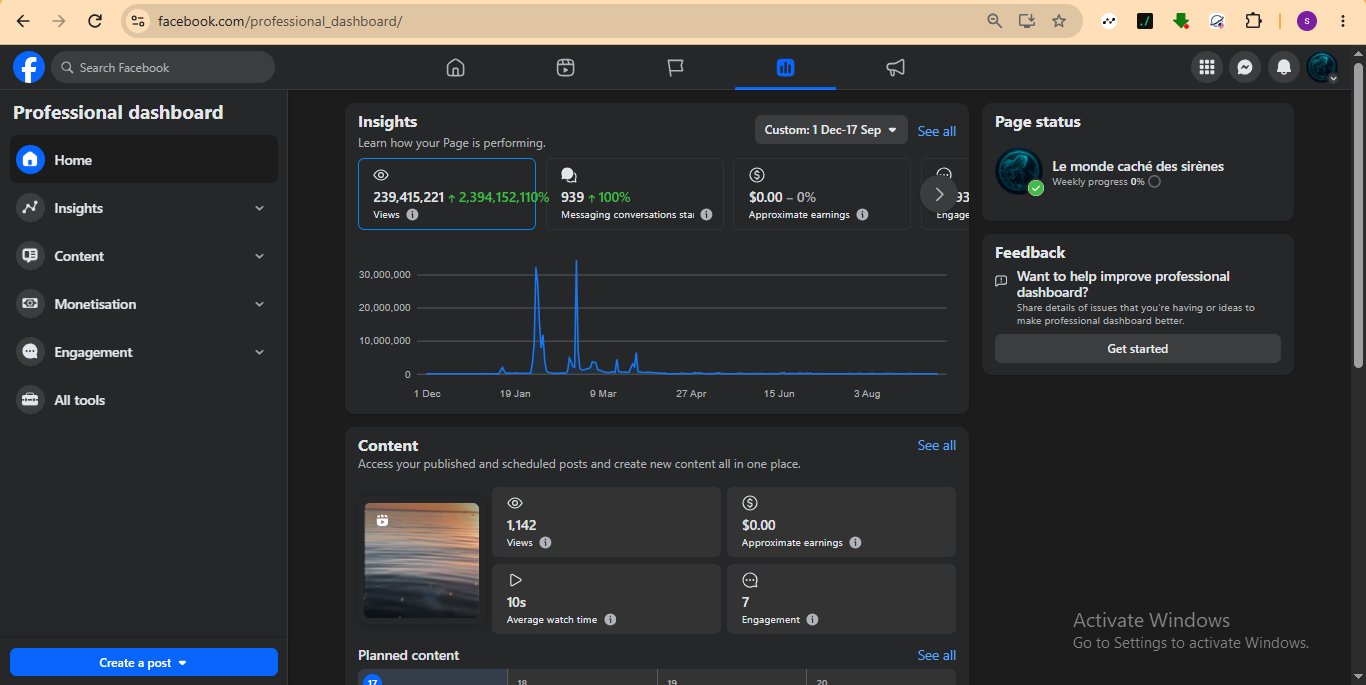The width and height of the screenshot is (1366, 685).
Task: Select the Professional dashboard chart icon tab
Action: coord(785,67)
